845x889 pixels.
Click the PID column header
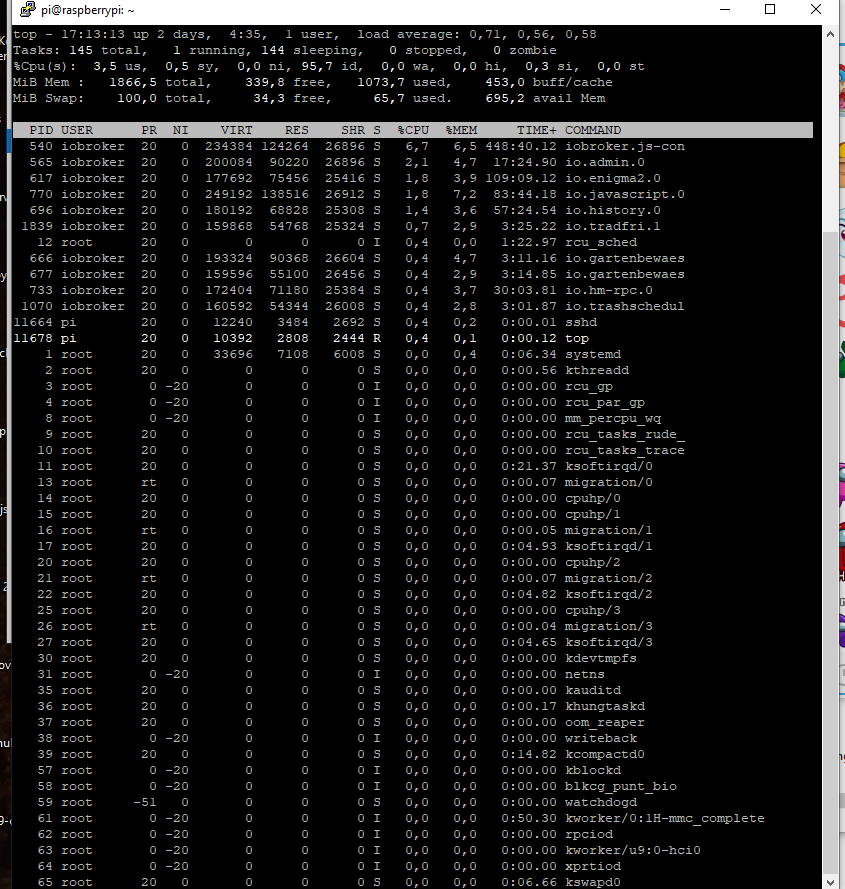pos(41,130)
